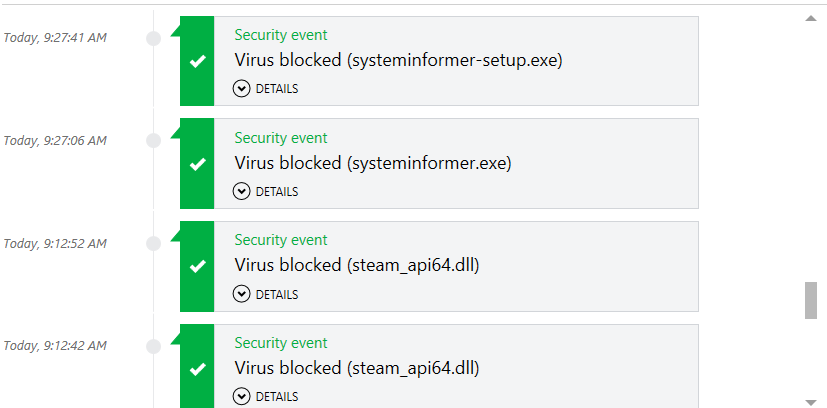Click the scrollbar down arrow
The height and width of the screenshot is (408, 827).
click(x=810, y=401)
